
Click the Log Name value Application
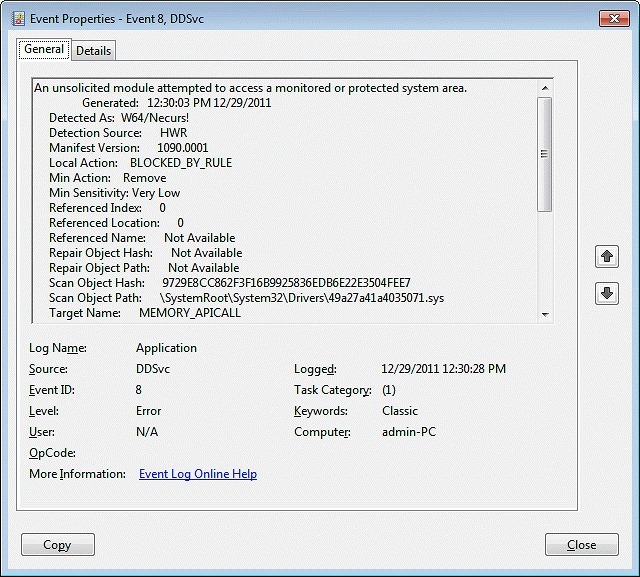point(166,348)
